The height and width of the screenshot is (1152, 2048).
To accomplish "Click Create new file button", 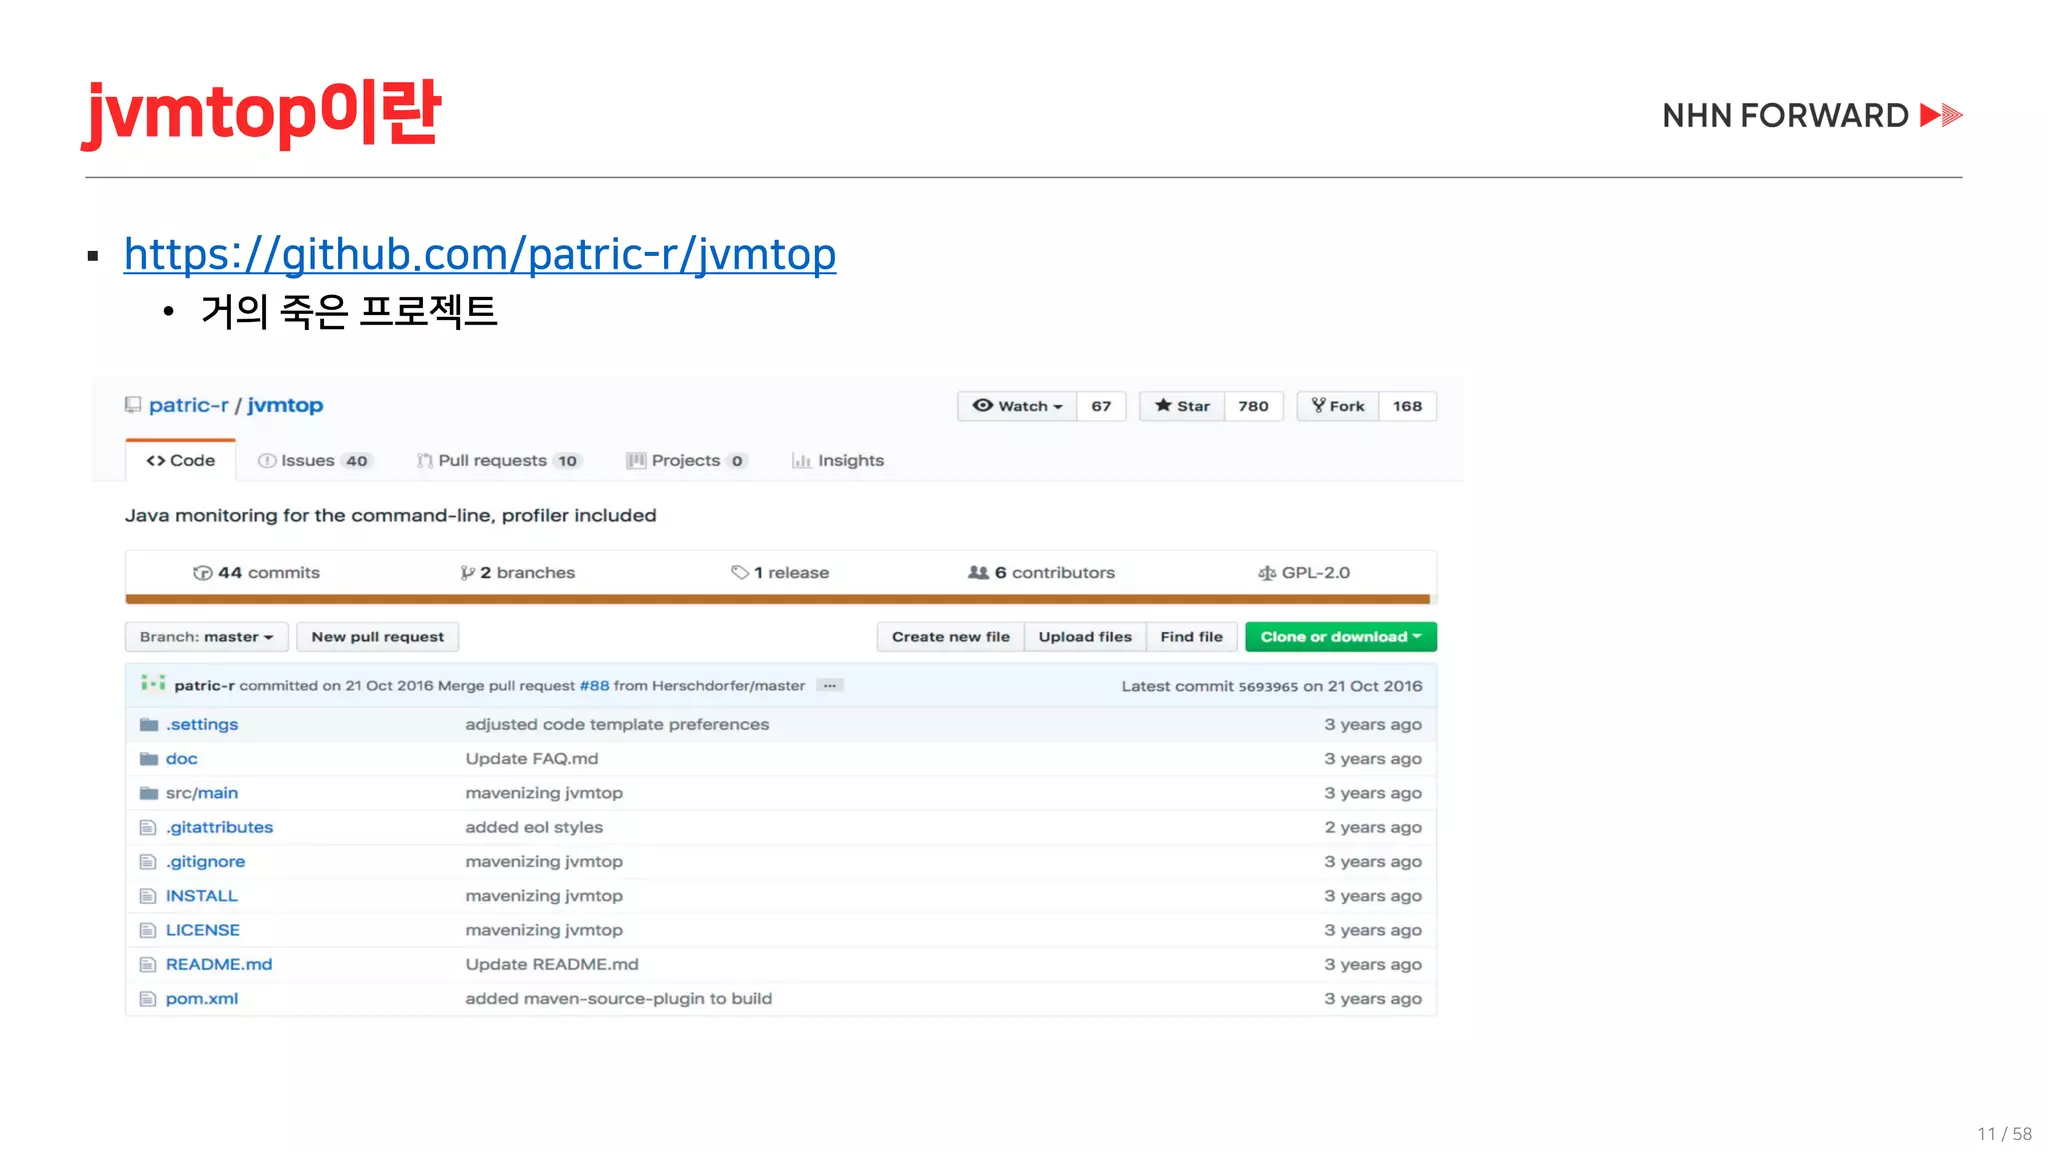I will pyautogui.click(x=951, y=637).
